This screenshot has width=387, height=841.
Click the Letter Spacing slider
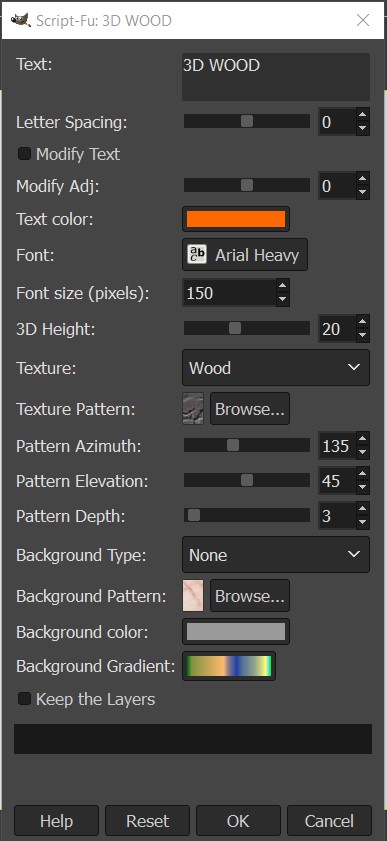click(247, 121)
